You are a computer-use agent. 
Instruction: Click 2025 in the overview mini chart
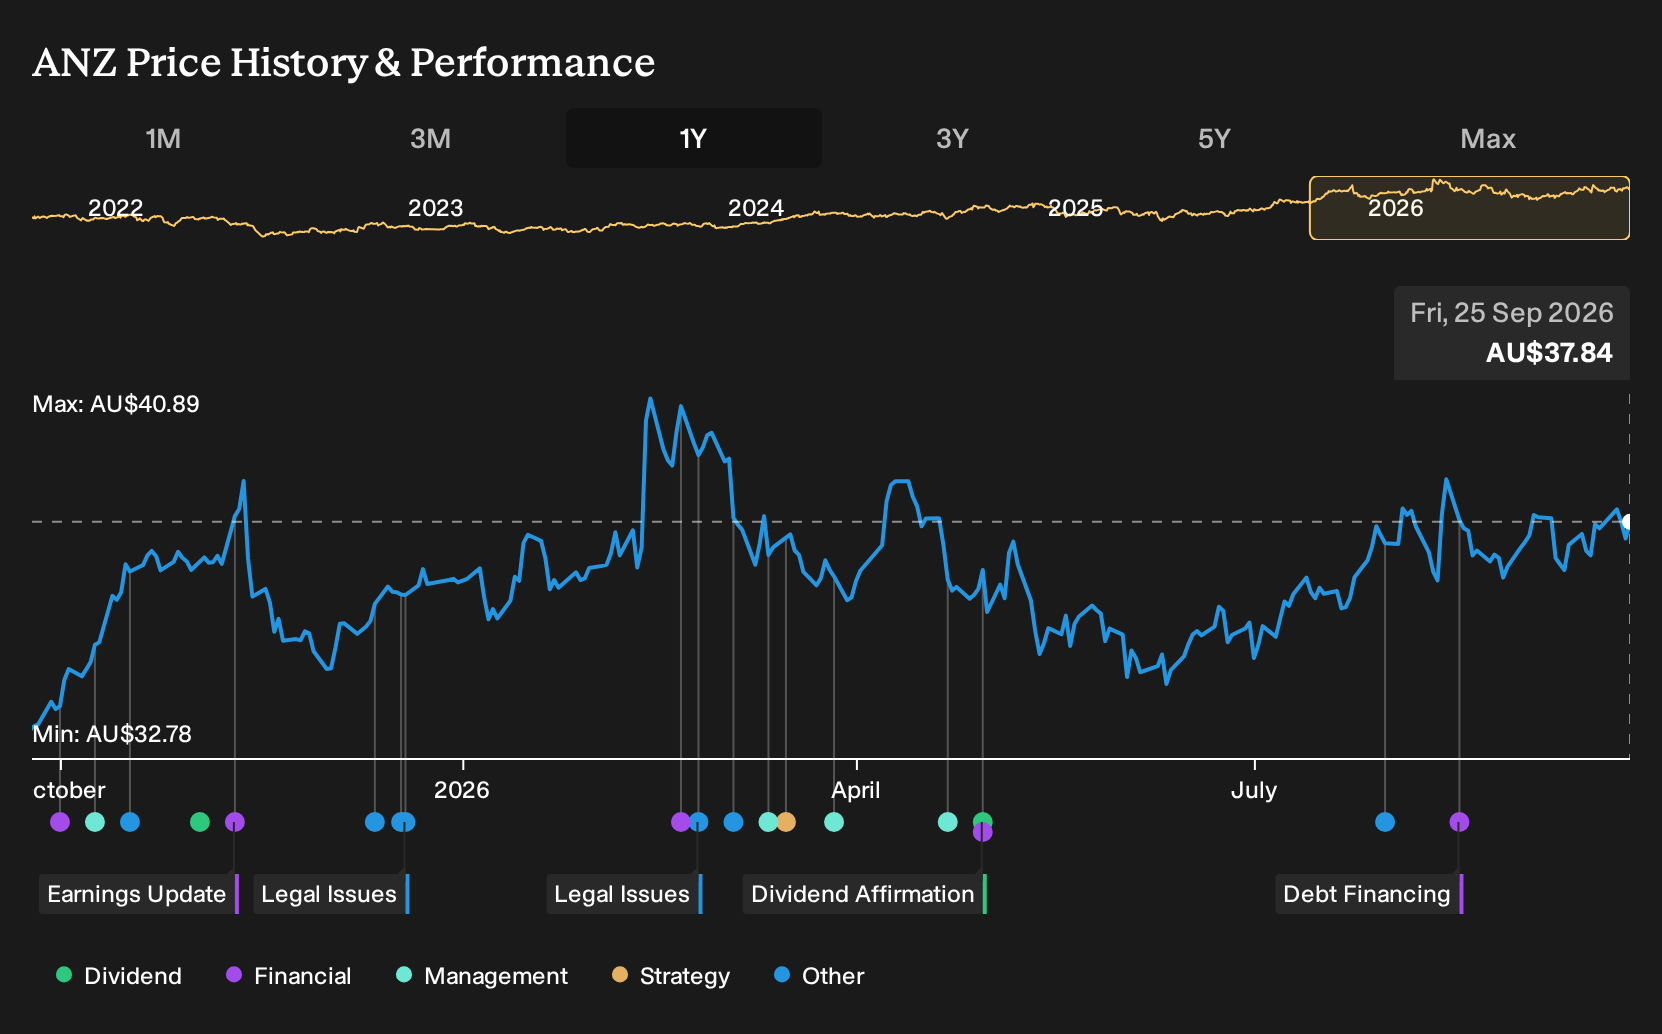(x=1076, y=208)
